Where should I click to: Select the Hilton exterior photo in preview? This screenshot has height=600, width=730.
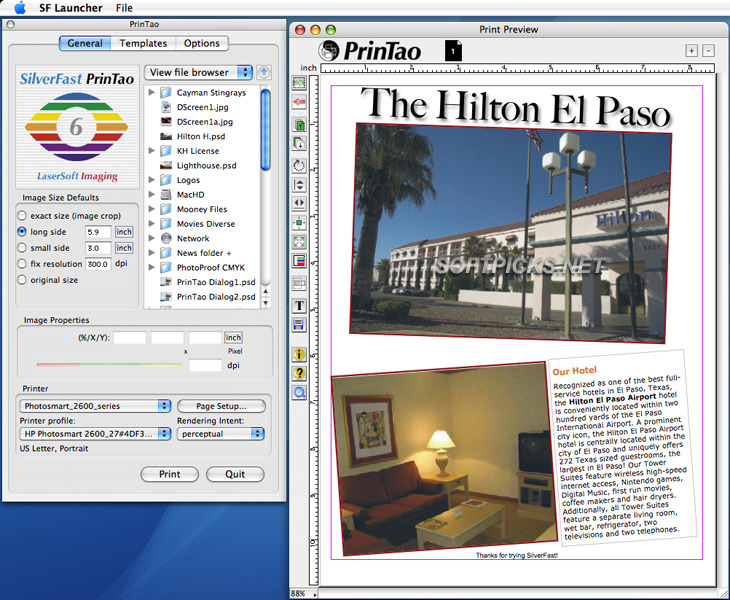pos(511,233)
